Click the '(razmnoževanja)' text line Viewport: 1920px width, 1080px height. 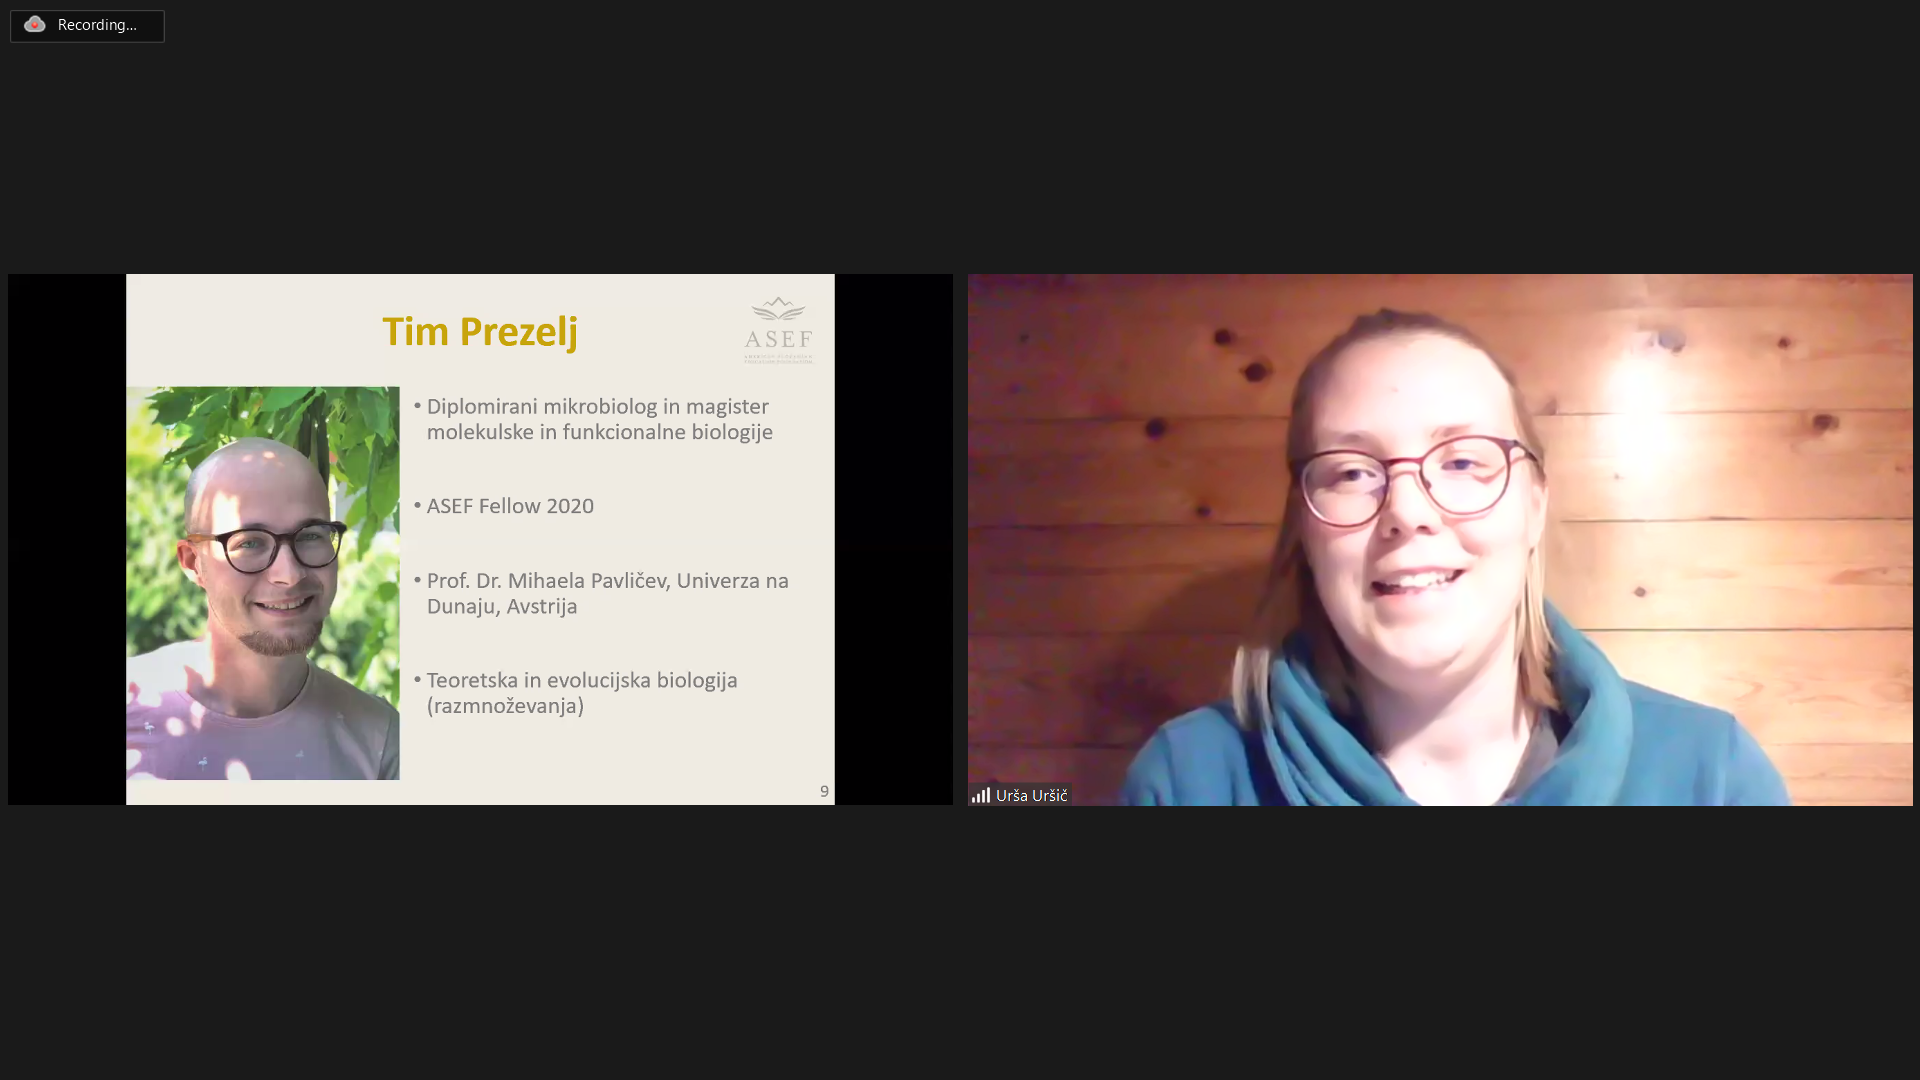coord(505,706)
